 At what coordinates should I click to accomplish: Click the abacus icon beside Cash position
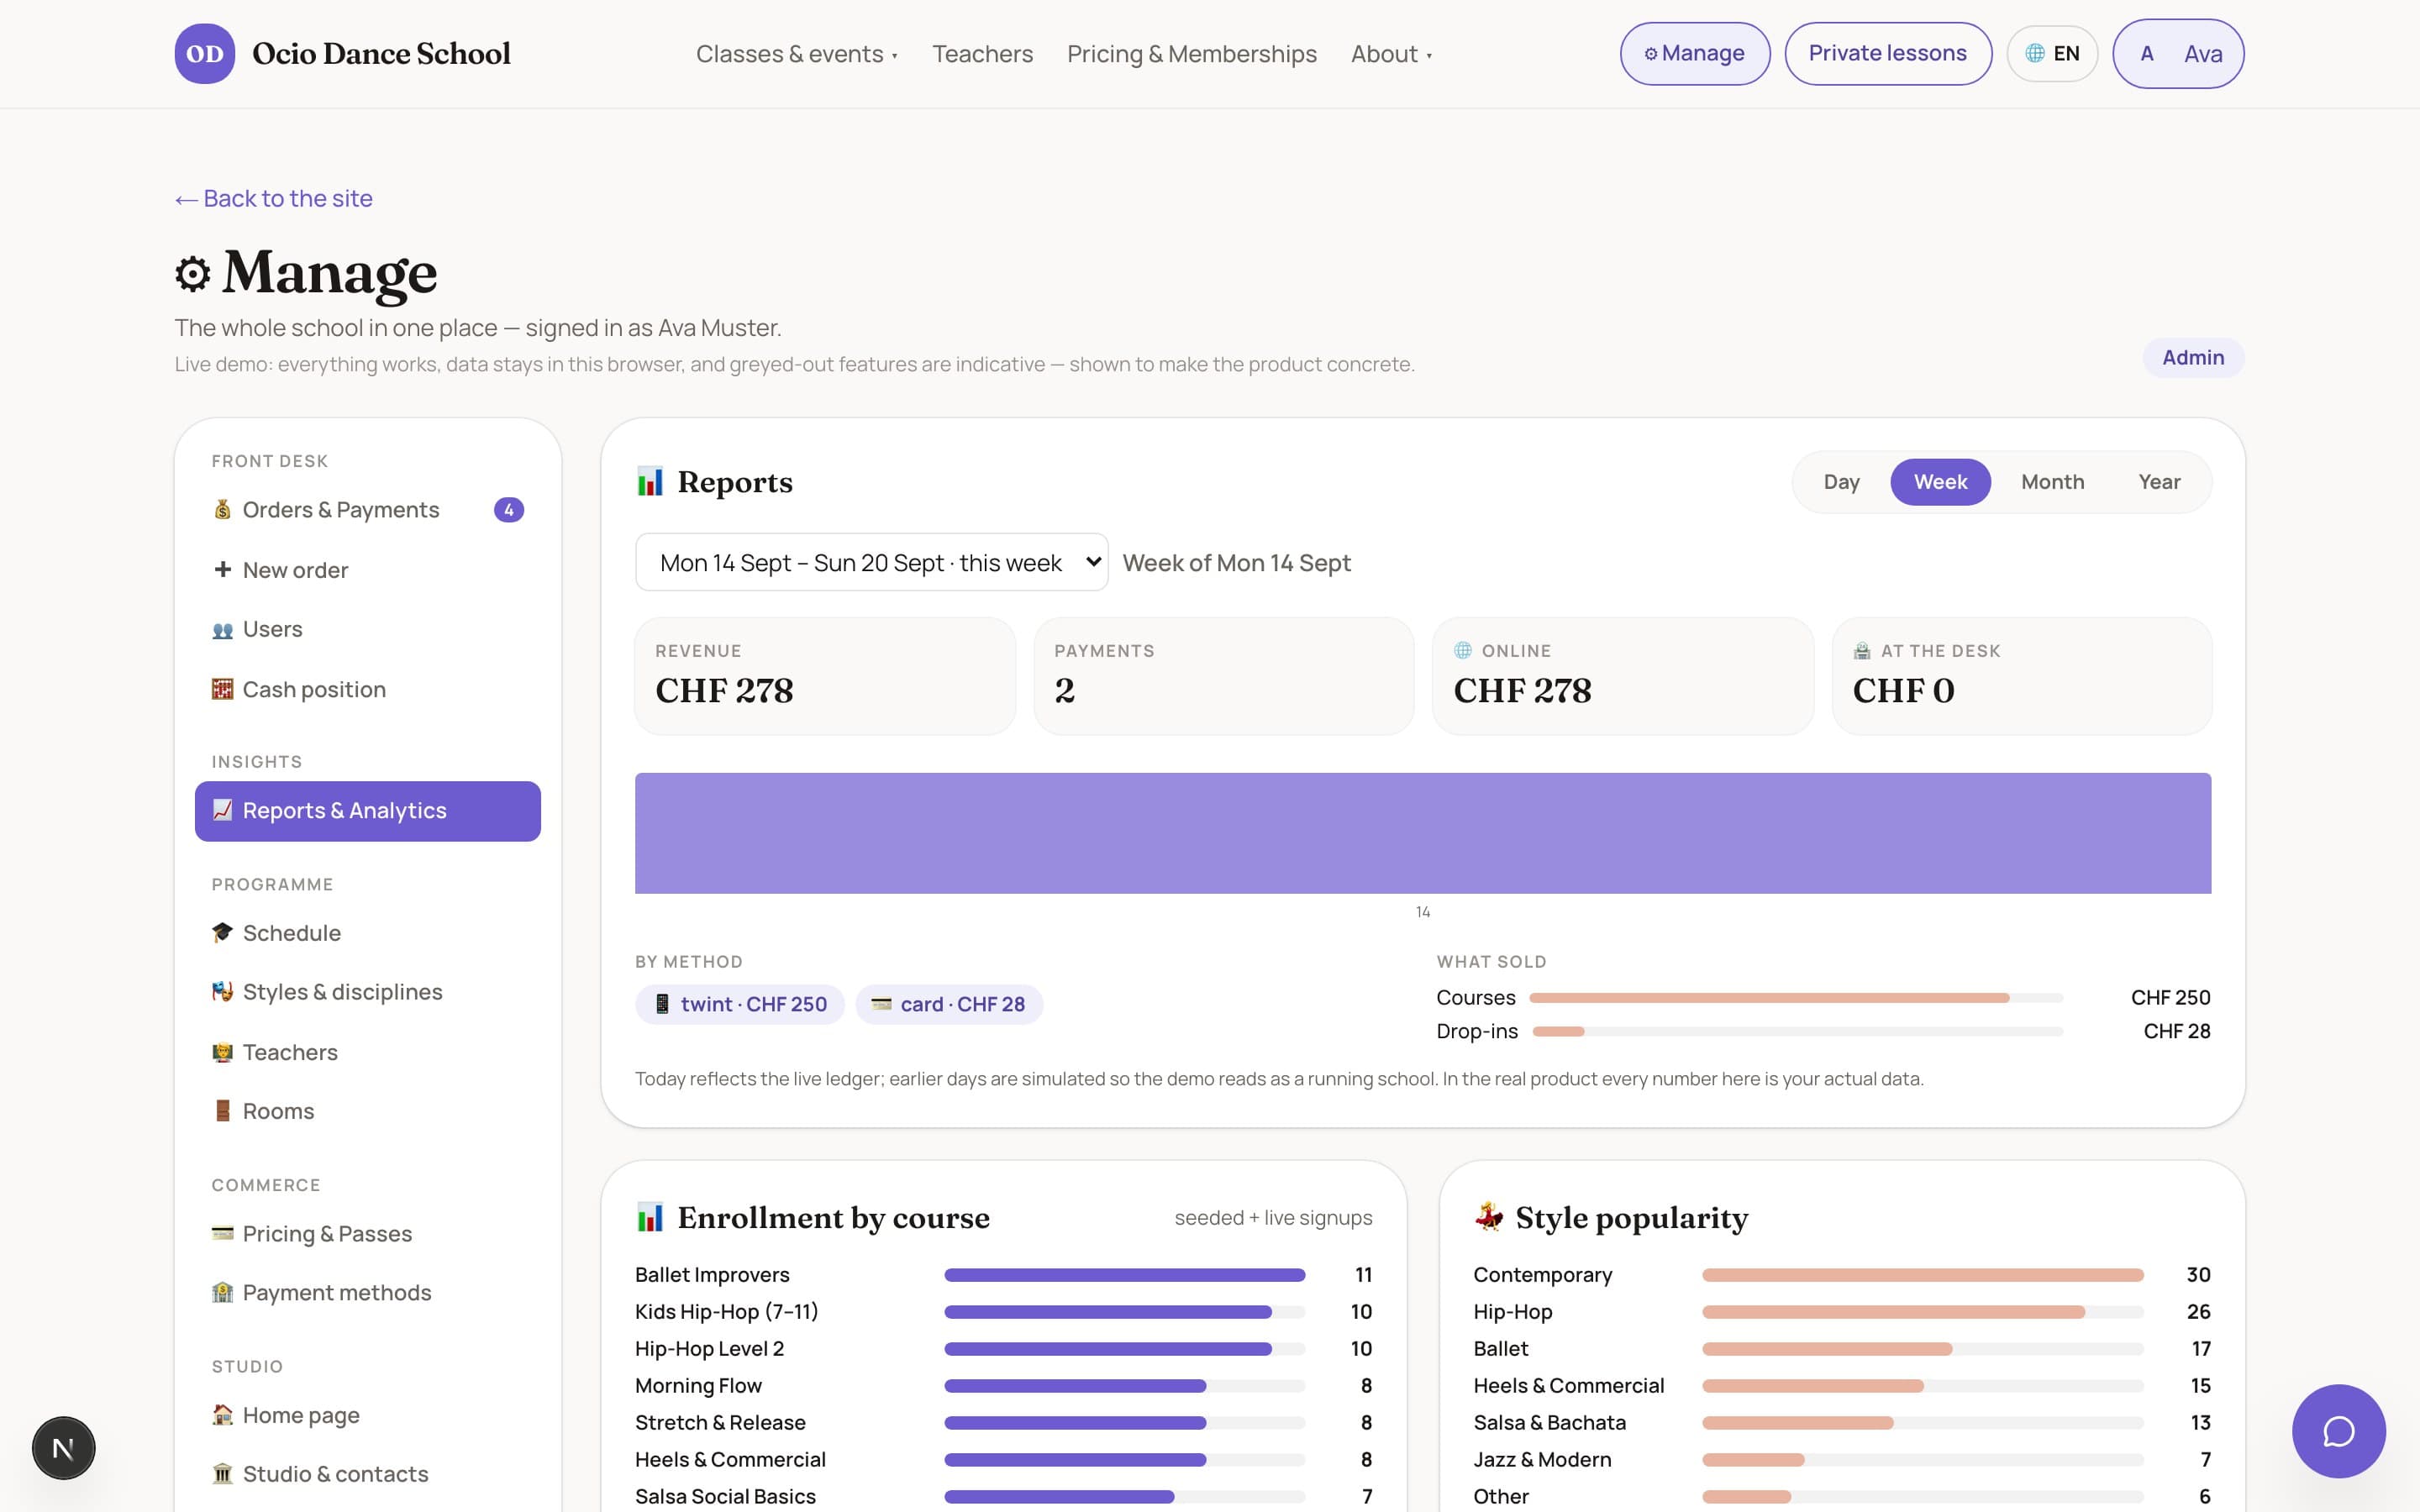[222, 690]
